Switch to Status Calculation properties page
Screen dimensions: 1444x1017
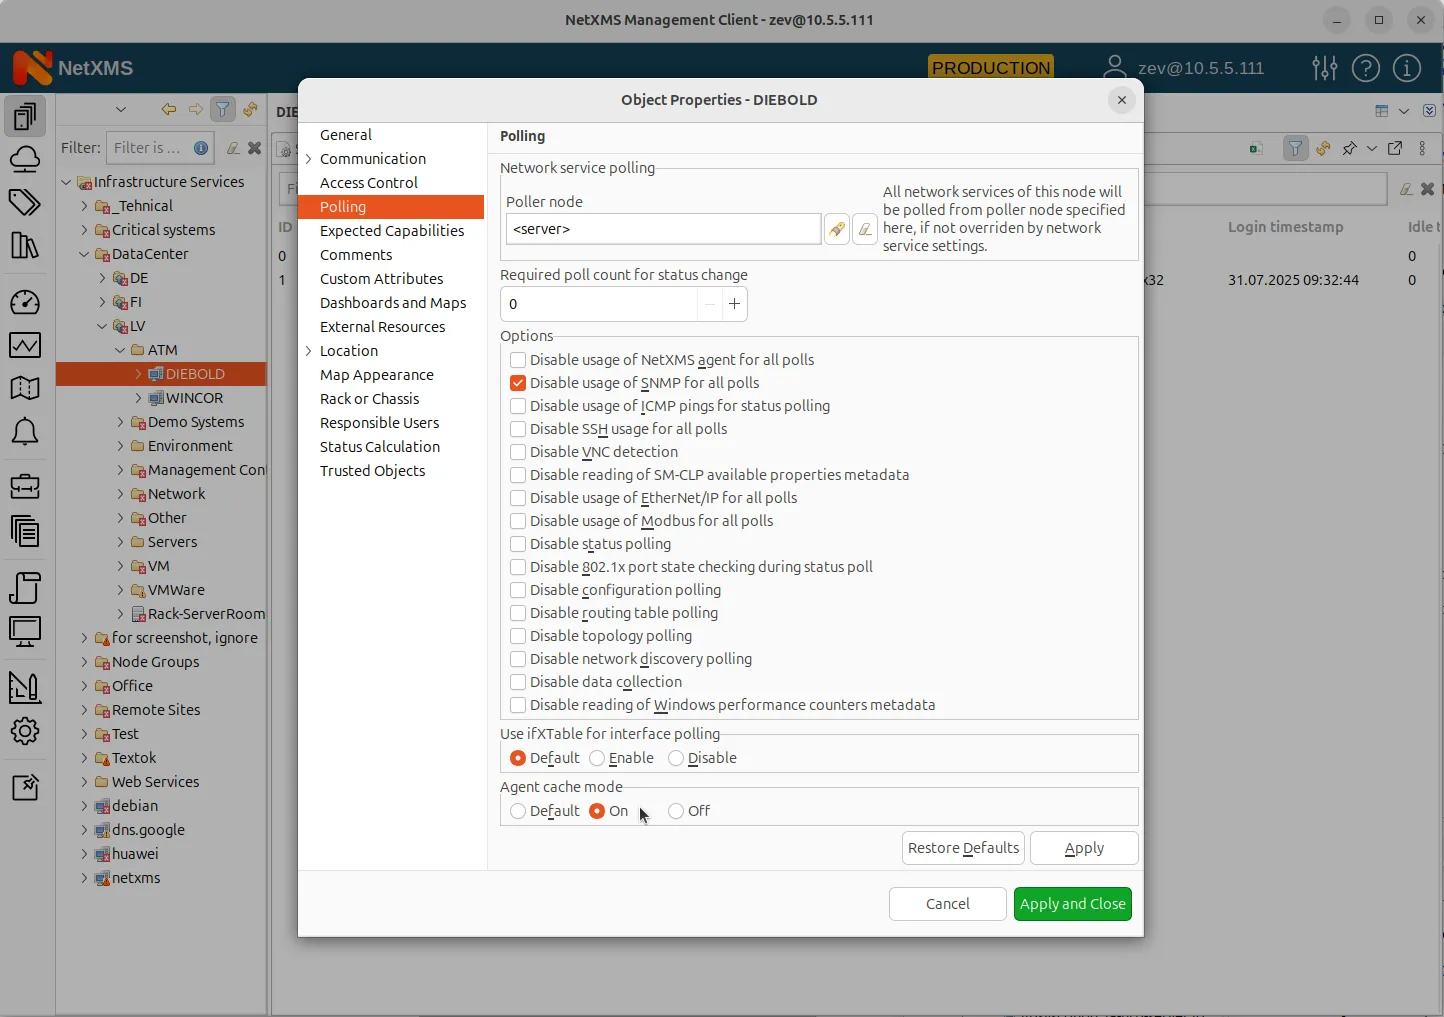pyautogui.click(x=380, y=447)
